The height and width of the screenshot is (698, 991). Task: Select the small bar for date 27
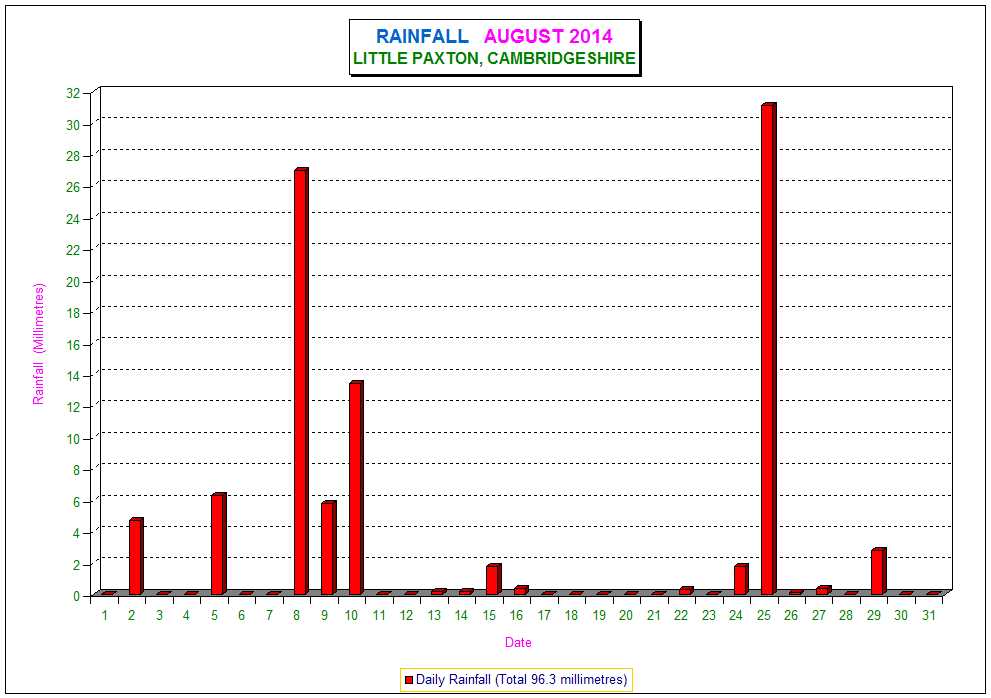click(x=824, y=591)
